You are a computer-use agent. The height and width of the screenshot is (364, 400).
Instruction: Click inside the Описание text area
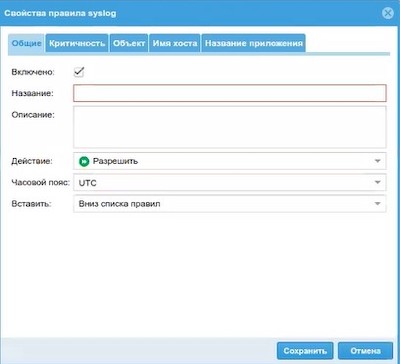click(230, 127)
